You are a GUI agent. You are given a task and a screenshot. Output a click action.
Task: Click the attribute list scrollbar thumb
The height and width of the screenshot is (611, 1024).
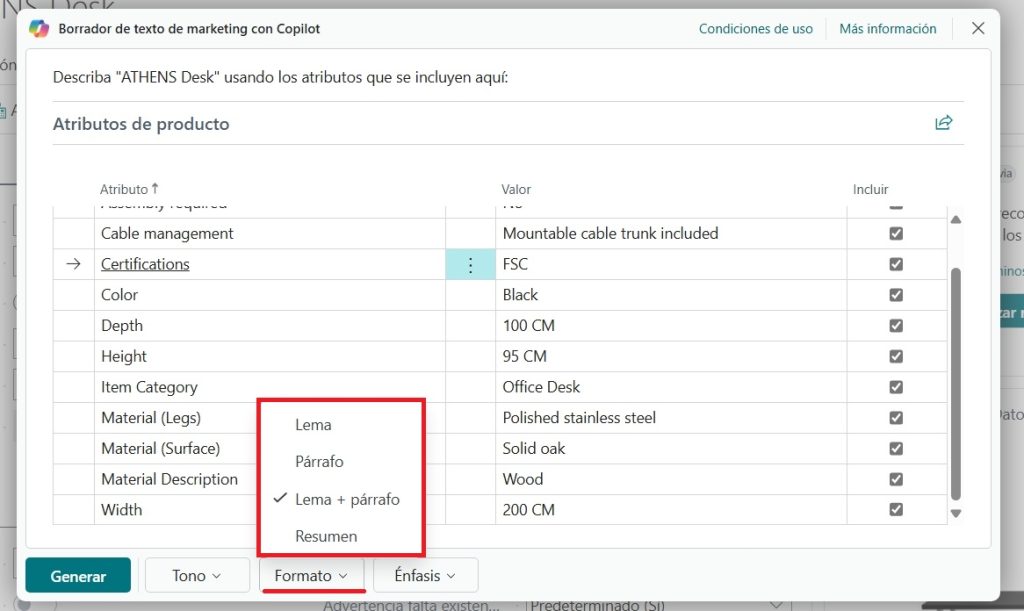point(955,384)
